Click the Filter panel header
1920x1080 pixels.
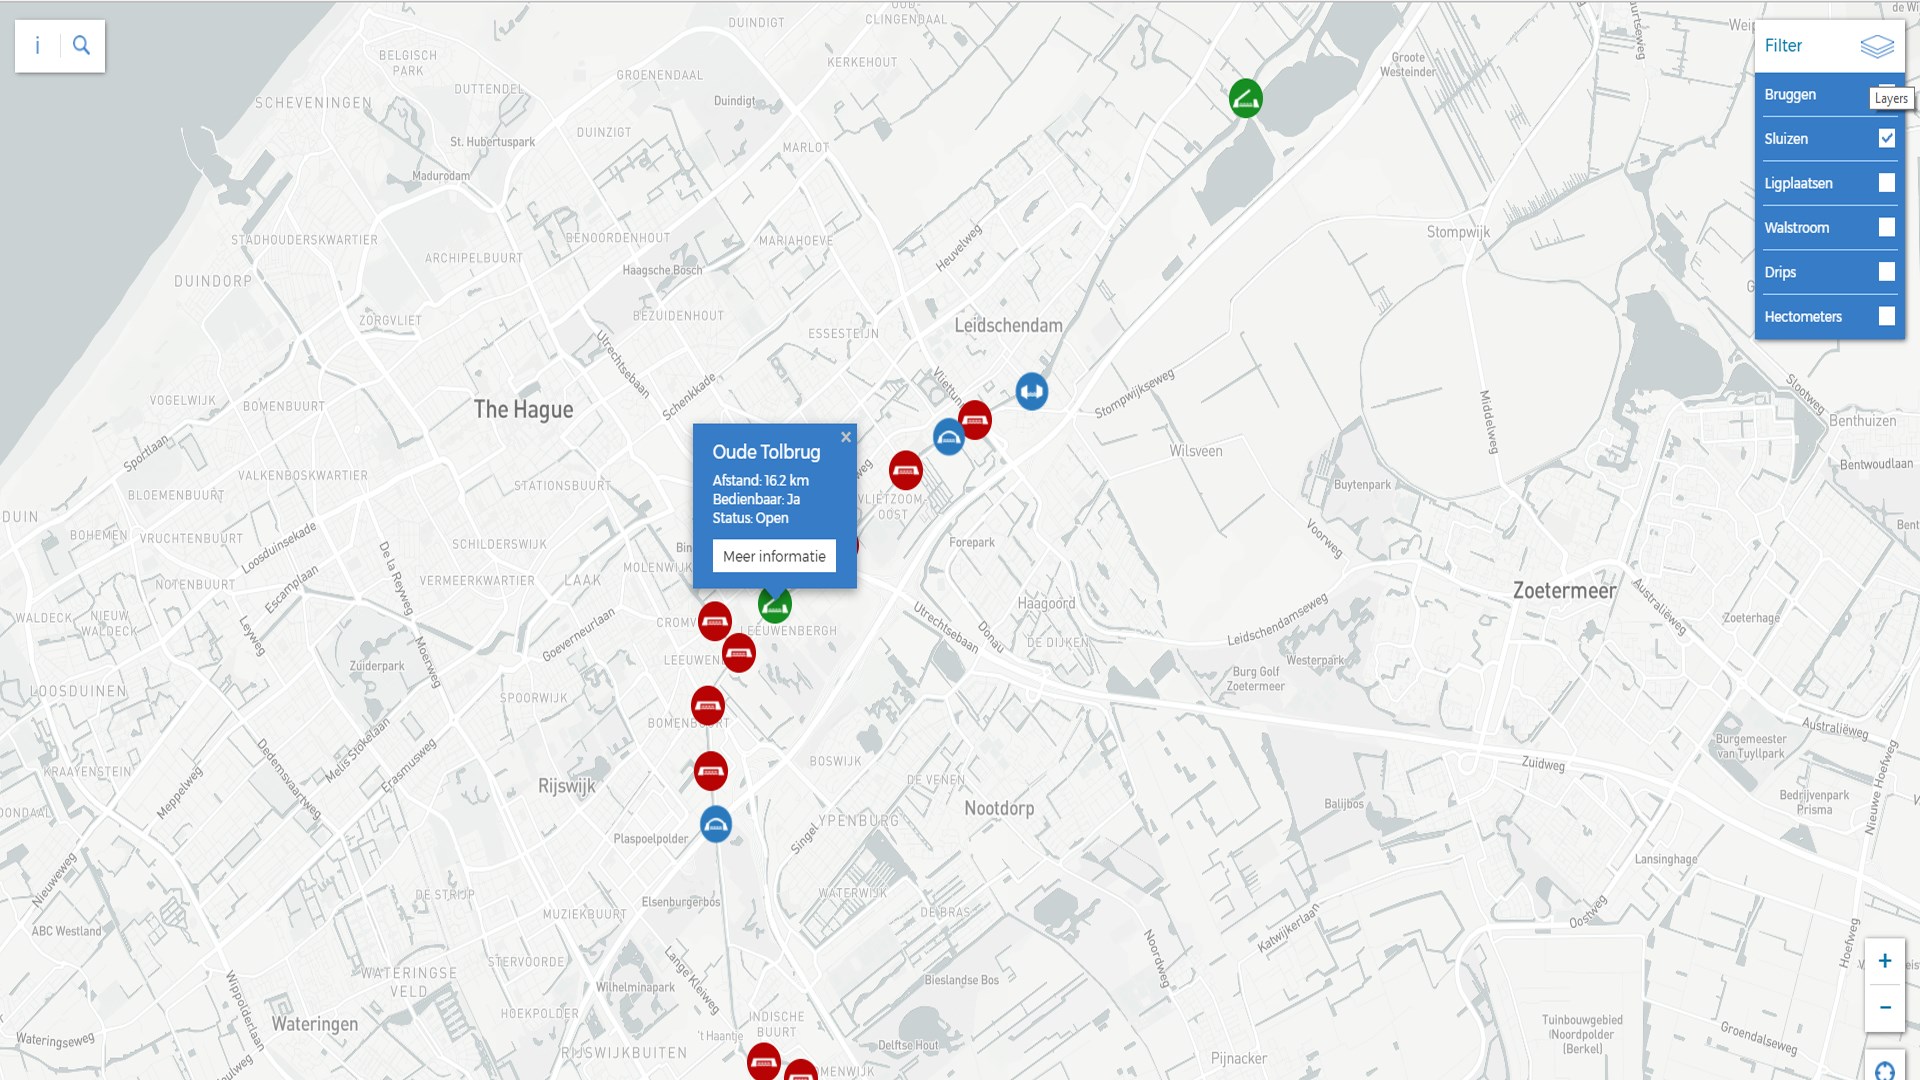click(1783, 46)
